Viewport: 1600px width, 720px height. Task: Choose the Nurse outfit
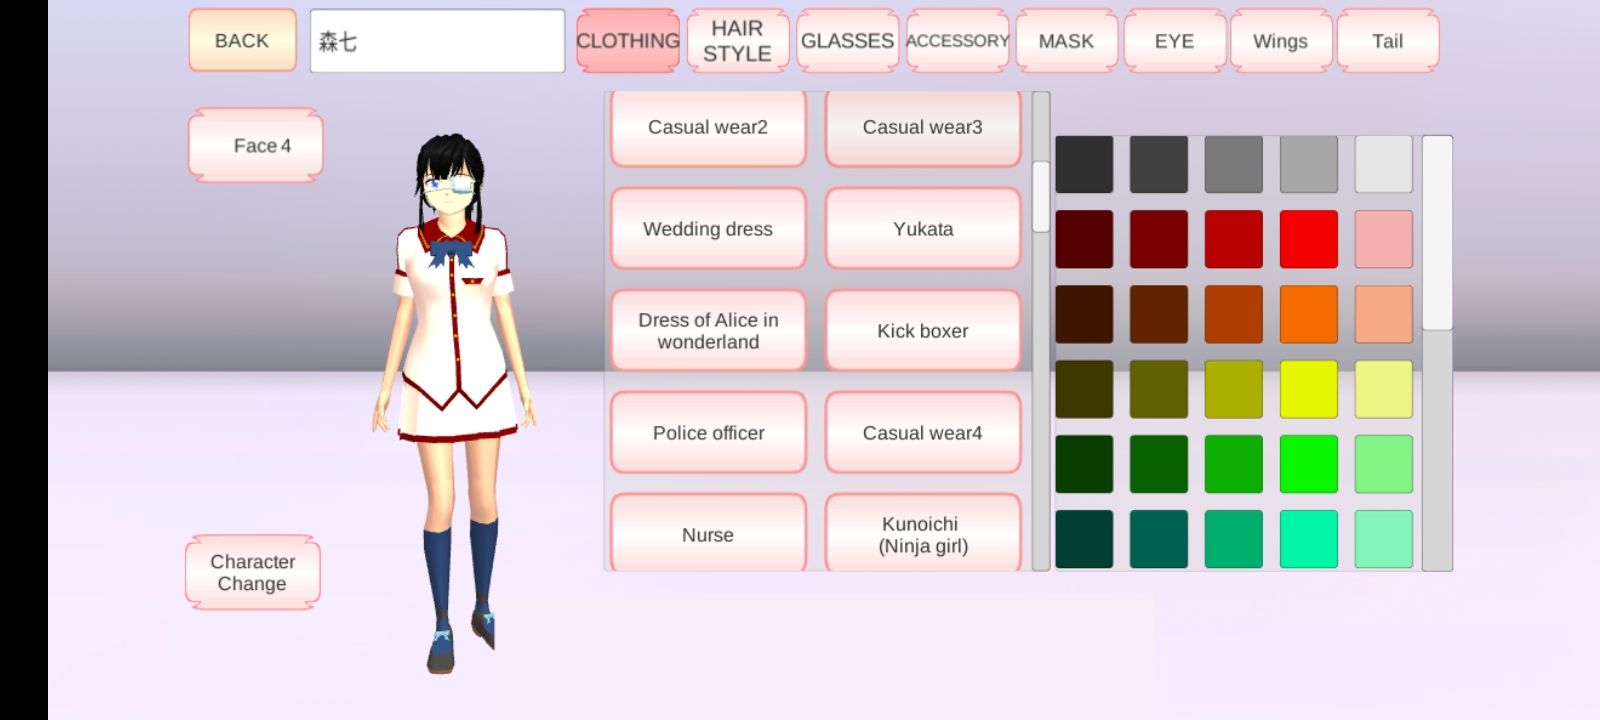click(708, 535)
